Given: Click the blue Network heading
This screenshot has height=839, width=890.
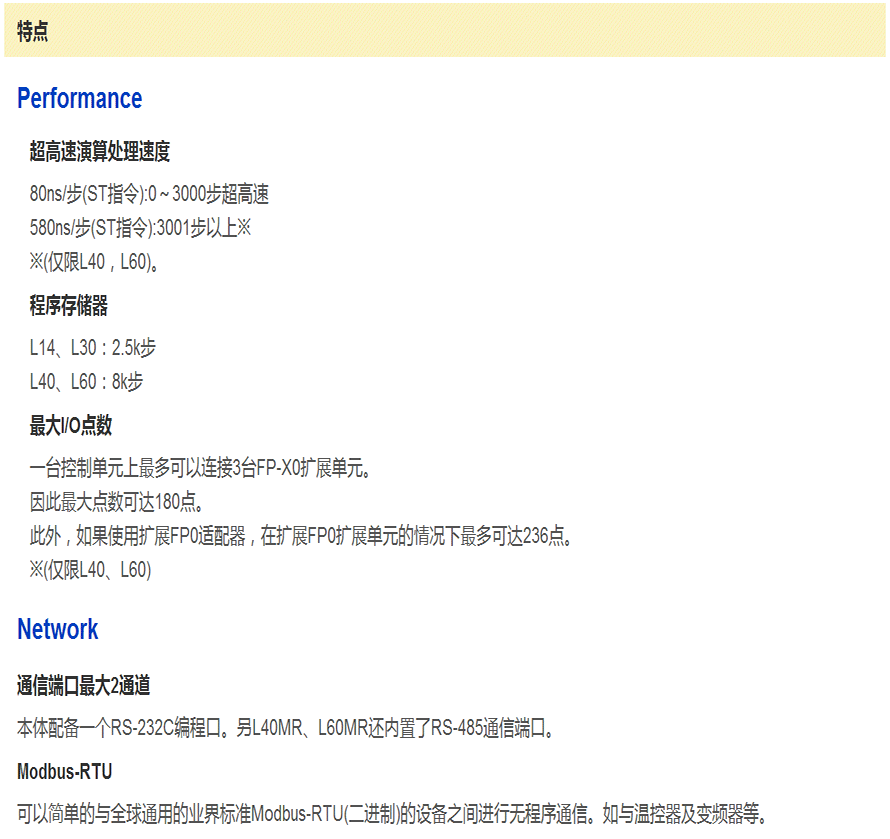Looking at the screenshot, I should (x=58, y=630).
